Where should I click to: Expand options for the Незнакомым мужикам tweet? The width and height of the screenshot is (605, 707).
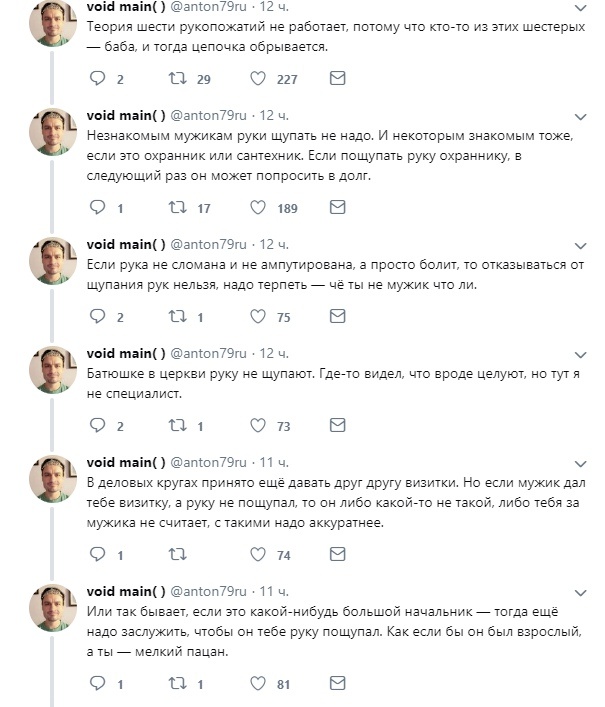[581, 117]
